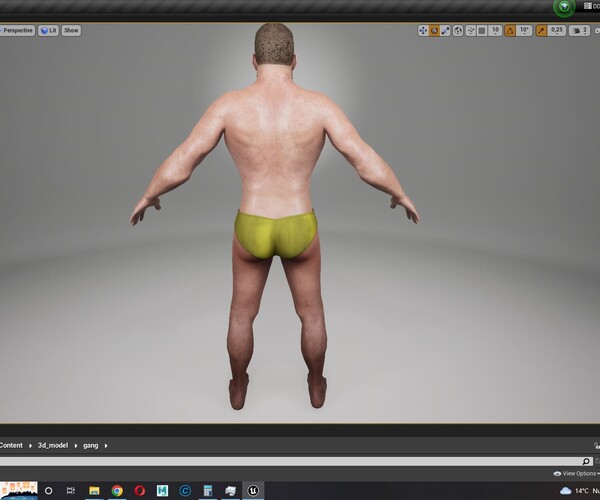This screenshot has height=500, width=600.
Task: Open Task View on taskbar
Action: [x=71, y=490]
